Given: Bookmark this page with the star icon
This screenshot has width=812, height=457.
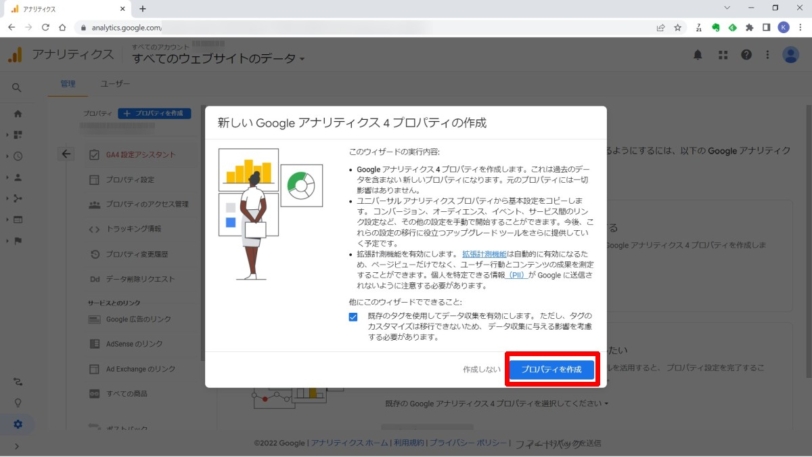Looking at the screenshot, I should [677, 27].
